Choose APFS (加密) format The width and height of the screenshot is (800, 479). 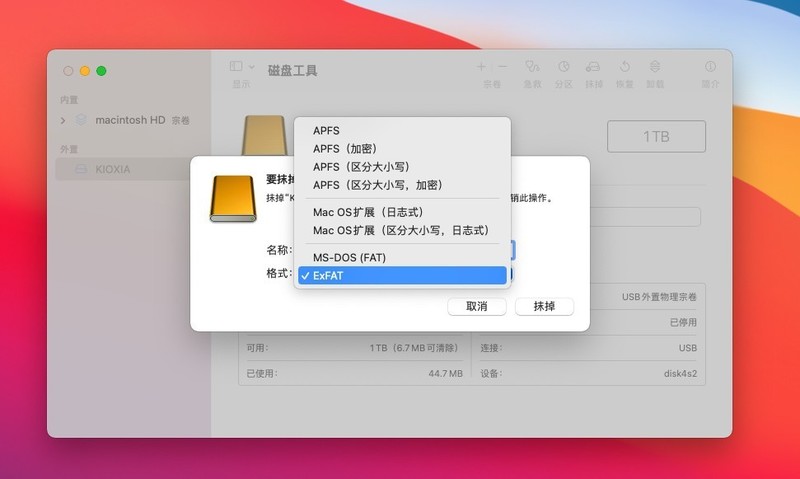click(x=402, y=149)
